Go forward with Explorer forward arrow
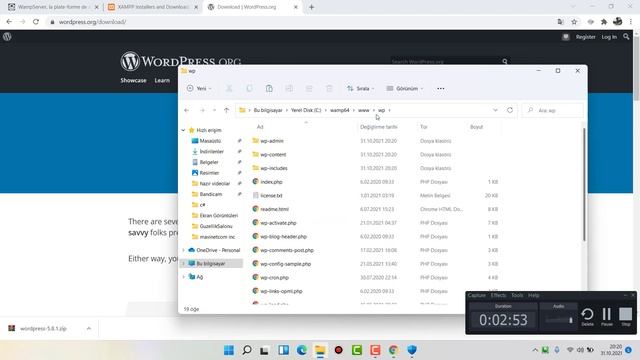640x360 pixels. (x=202, y=110)
